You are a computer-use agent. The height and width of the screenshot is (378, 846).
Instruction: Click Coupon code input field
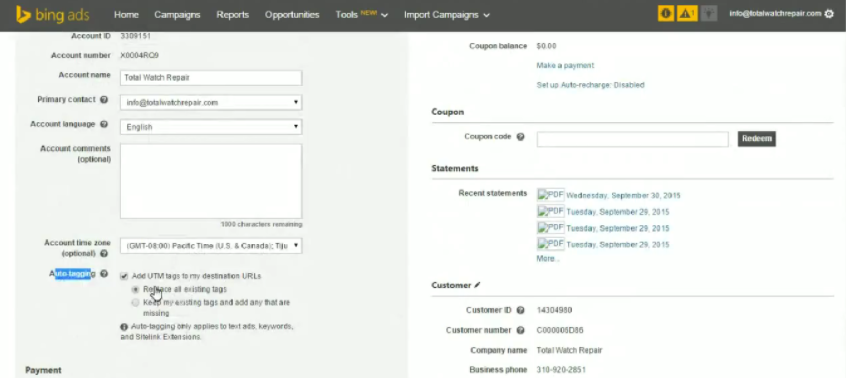[x=632, y=139]
